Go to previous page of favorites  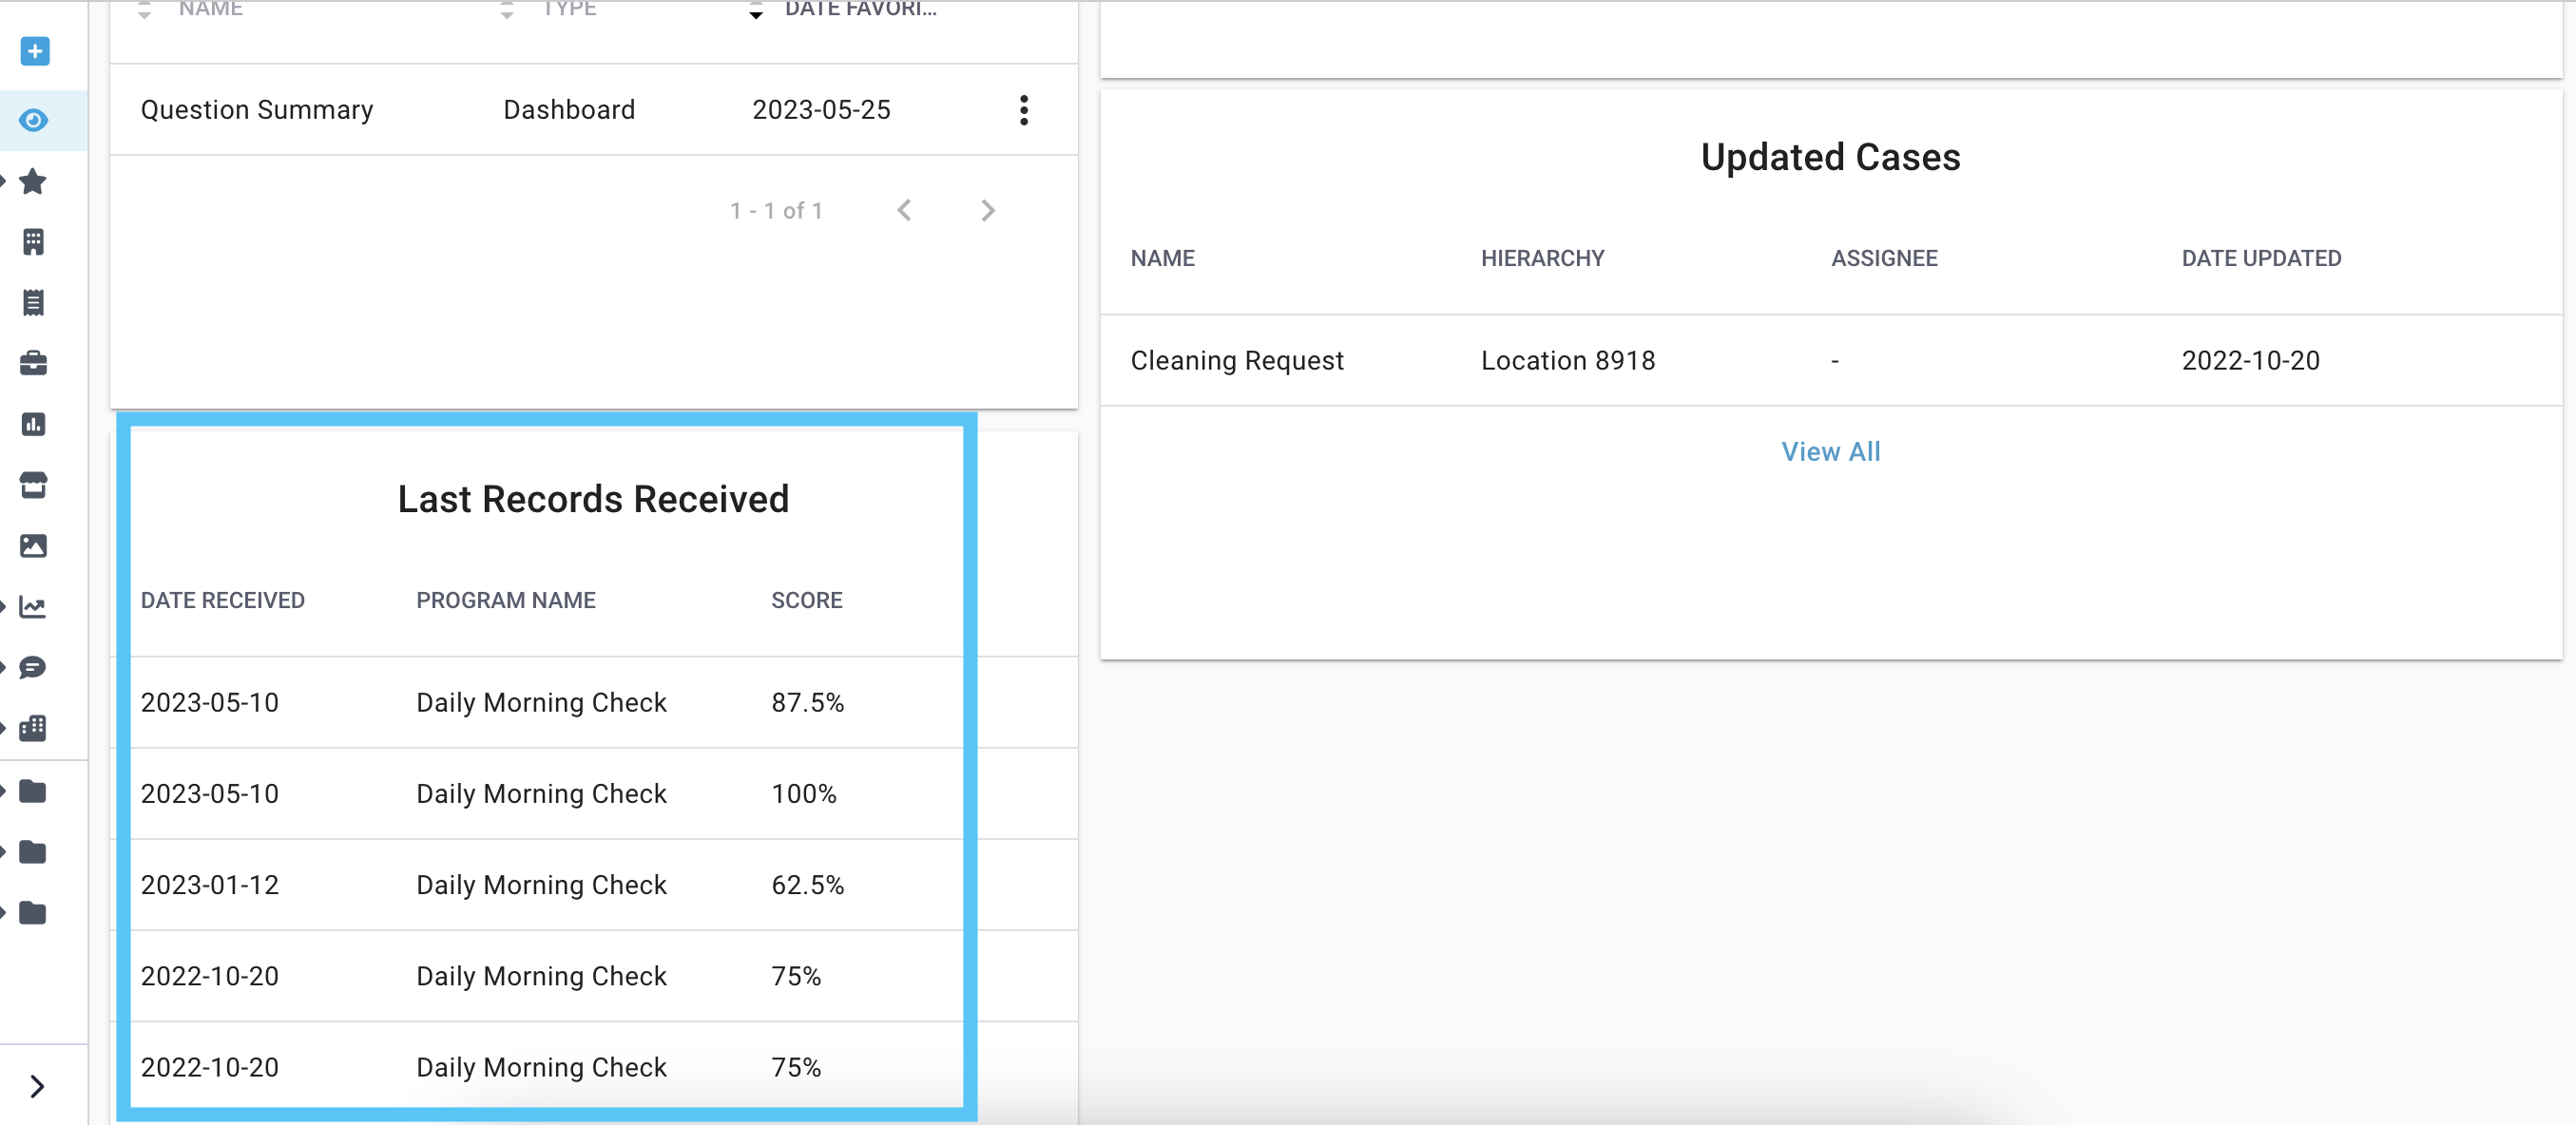pyautogui.click(x=904, y=210)
